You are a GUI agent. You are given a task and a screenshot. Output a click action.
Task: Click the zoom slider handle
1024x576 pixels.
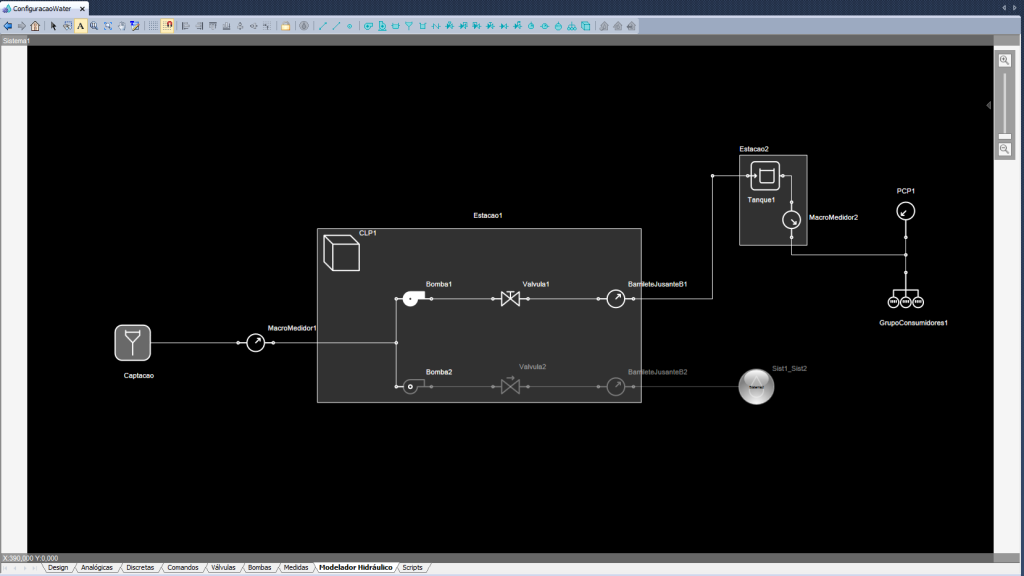coord(1005,136)
